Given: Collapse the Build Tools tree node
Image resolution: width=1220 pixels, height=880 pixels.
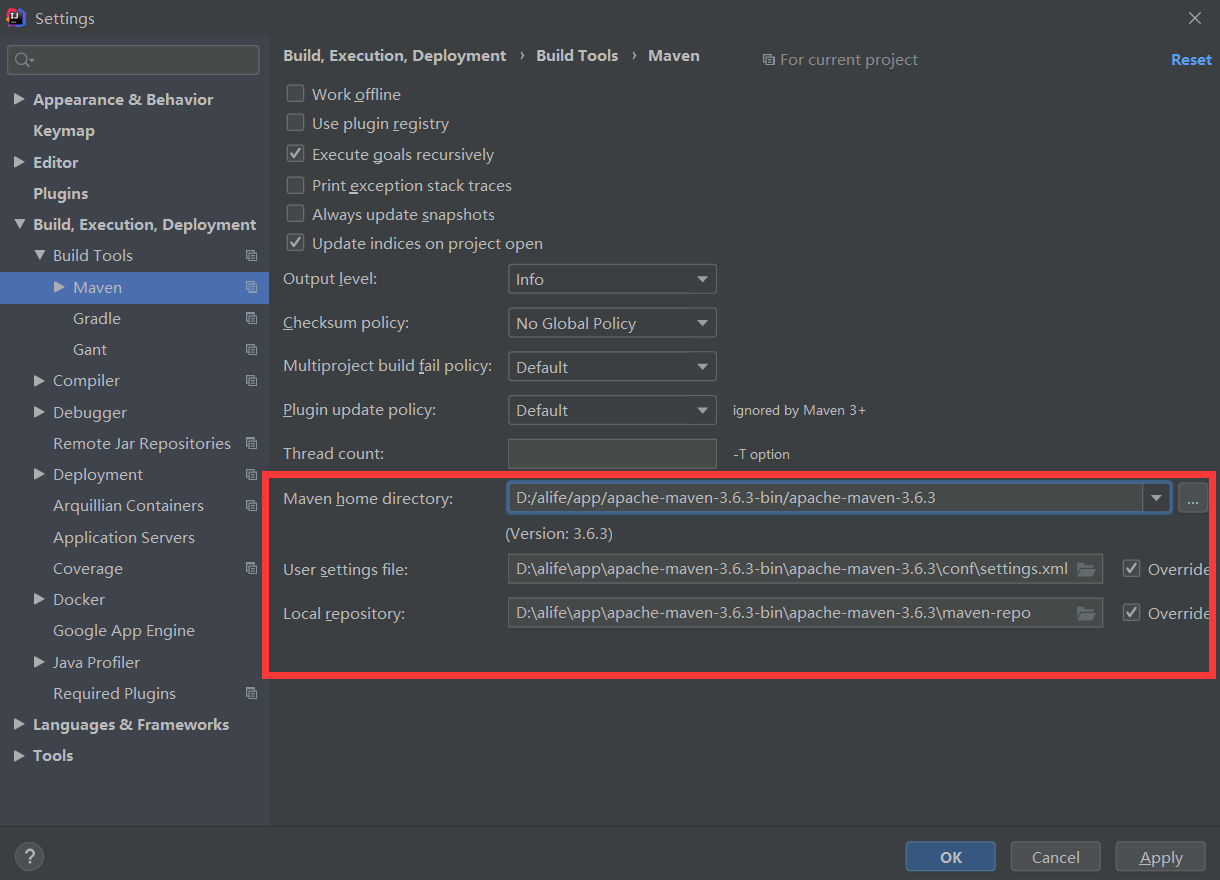Looking at the screenshot, I should click(x=39, y=255).
